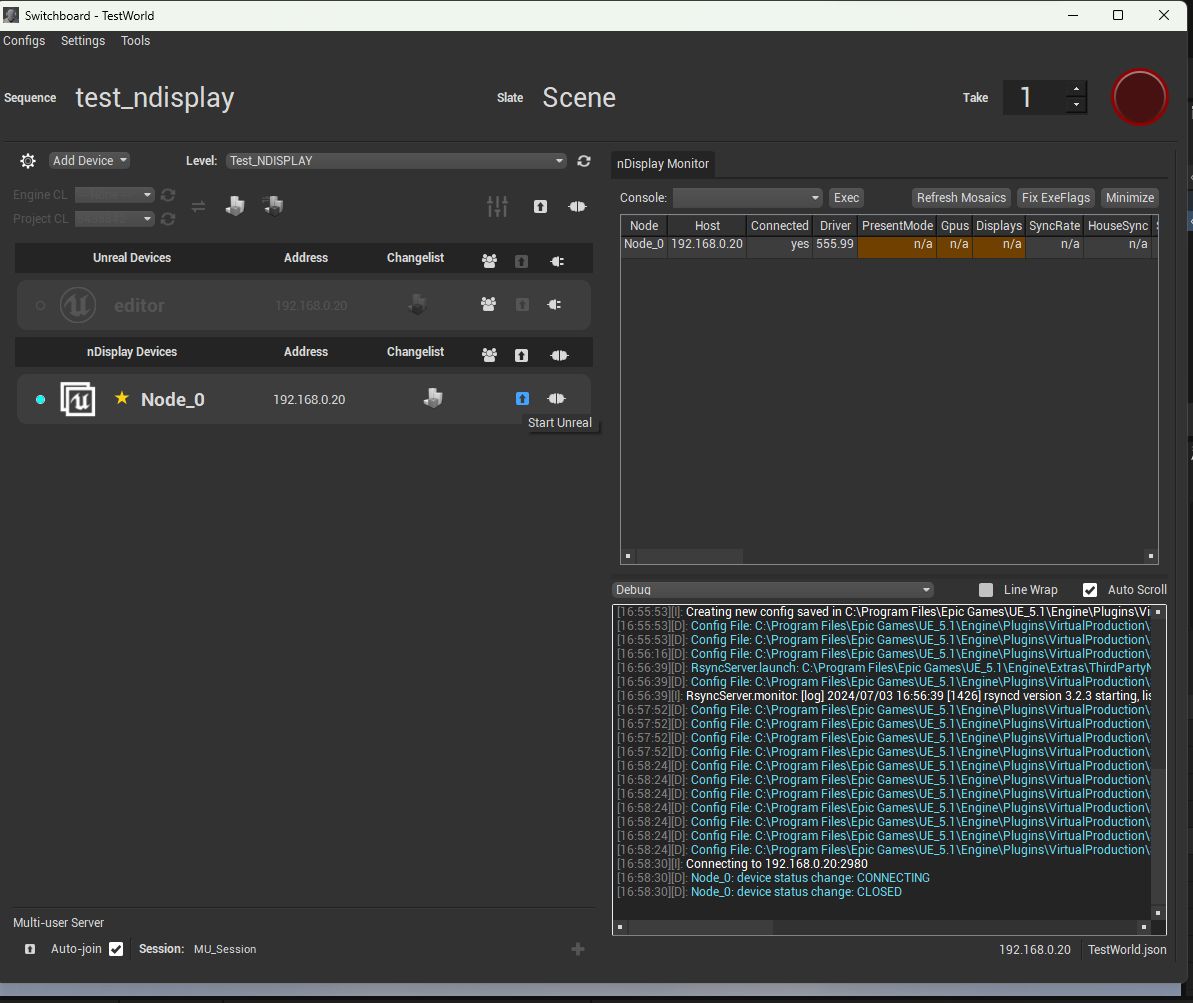Decrease the Take number

(1076, 106)
